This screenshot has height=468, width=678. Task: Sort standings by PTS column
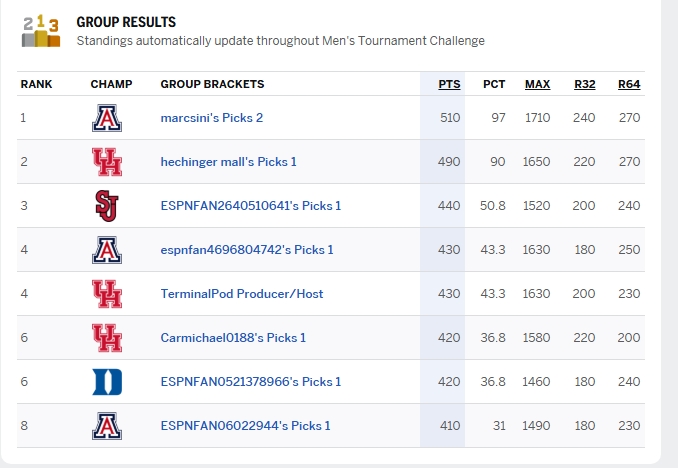[449, 84]
